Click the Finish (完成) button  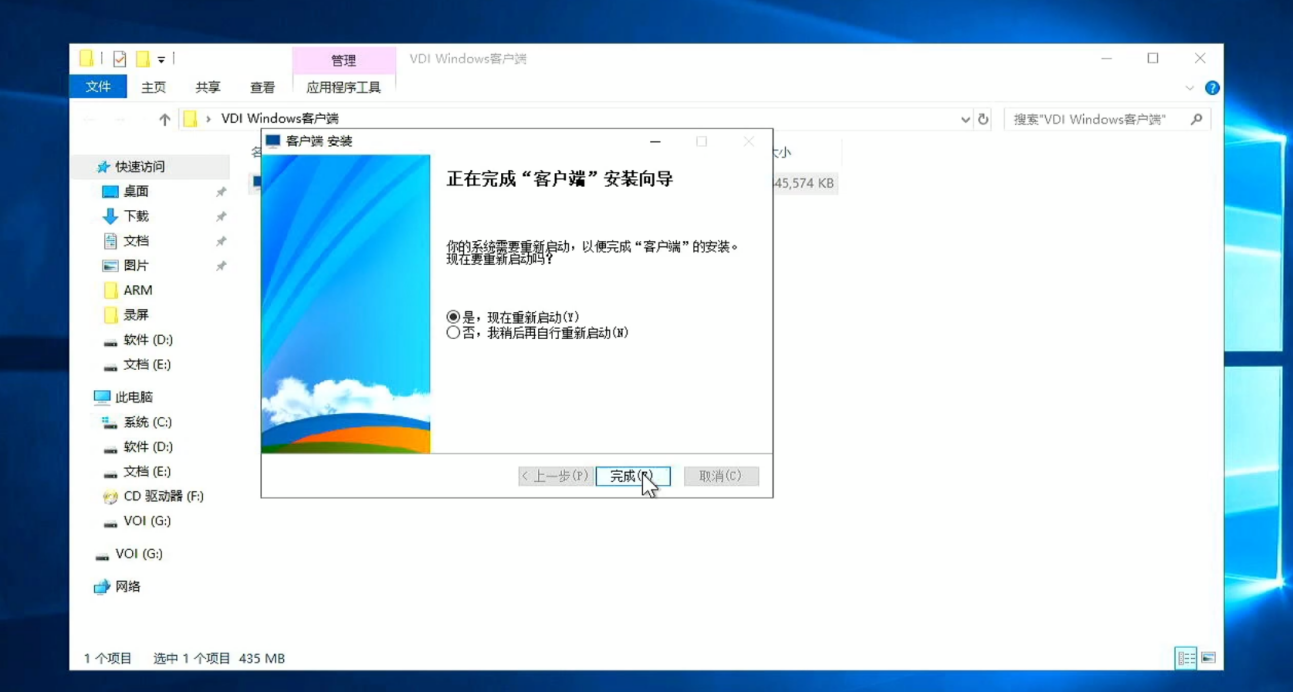[632, 476]
